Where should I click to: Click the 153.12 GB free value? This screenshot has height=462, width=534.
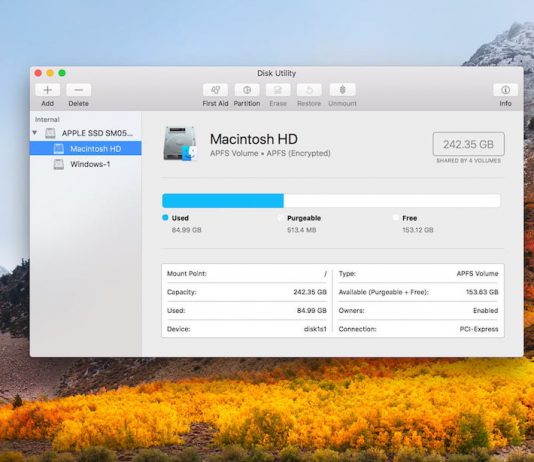pos(418,230)
